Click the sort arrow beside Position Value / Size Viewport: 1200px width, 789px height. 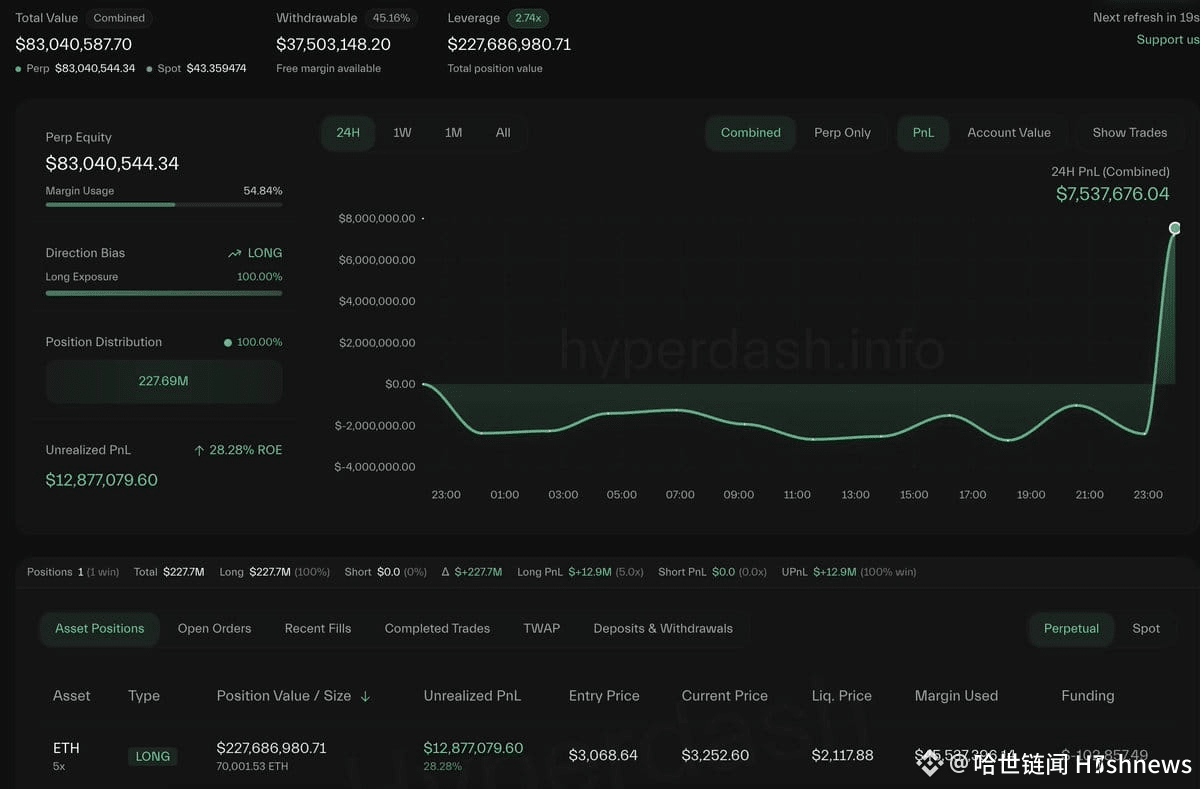365,696
